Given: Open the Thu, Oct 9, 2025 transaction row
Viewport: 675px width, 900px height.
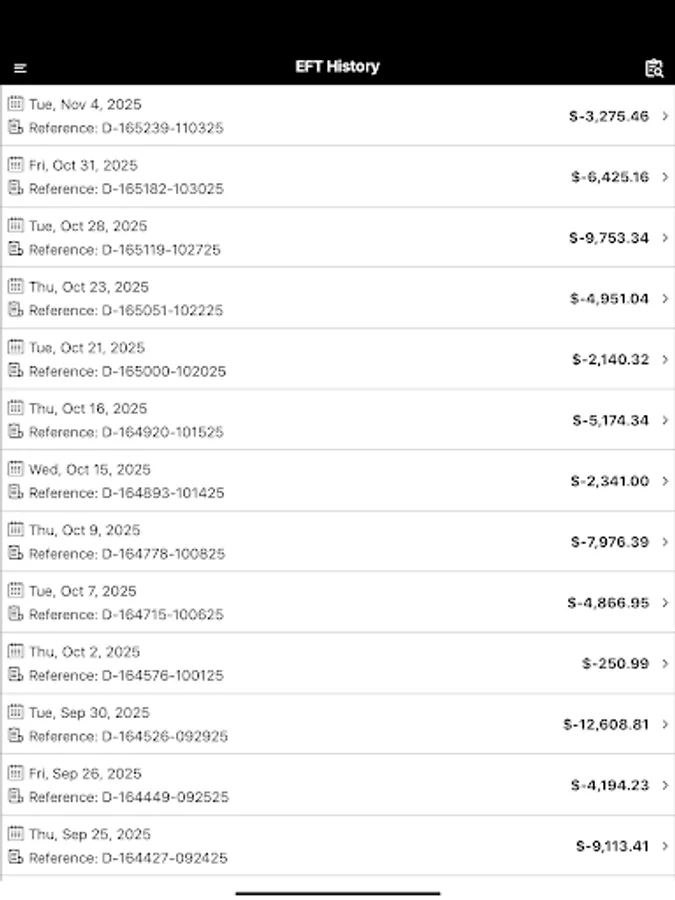Looking at the screenshot, I should [337, 541].
